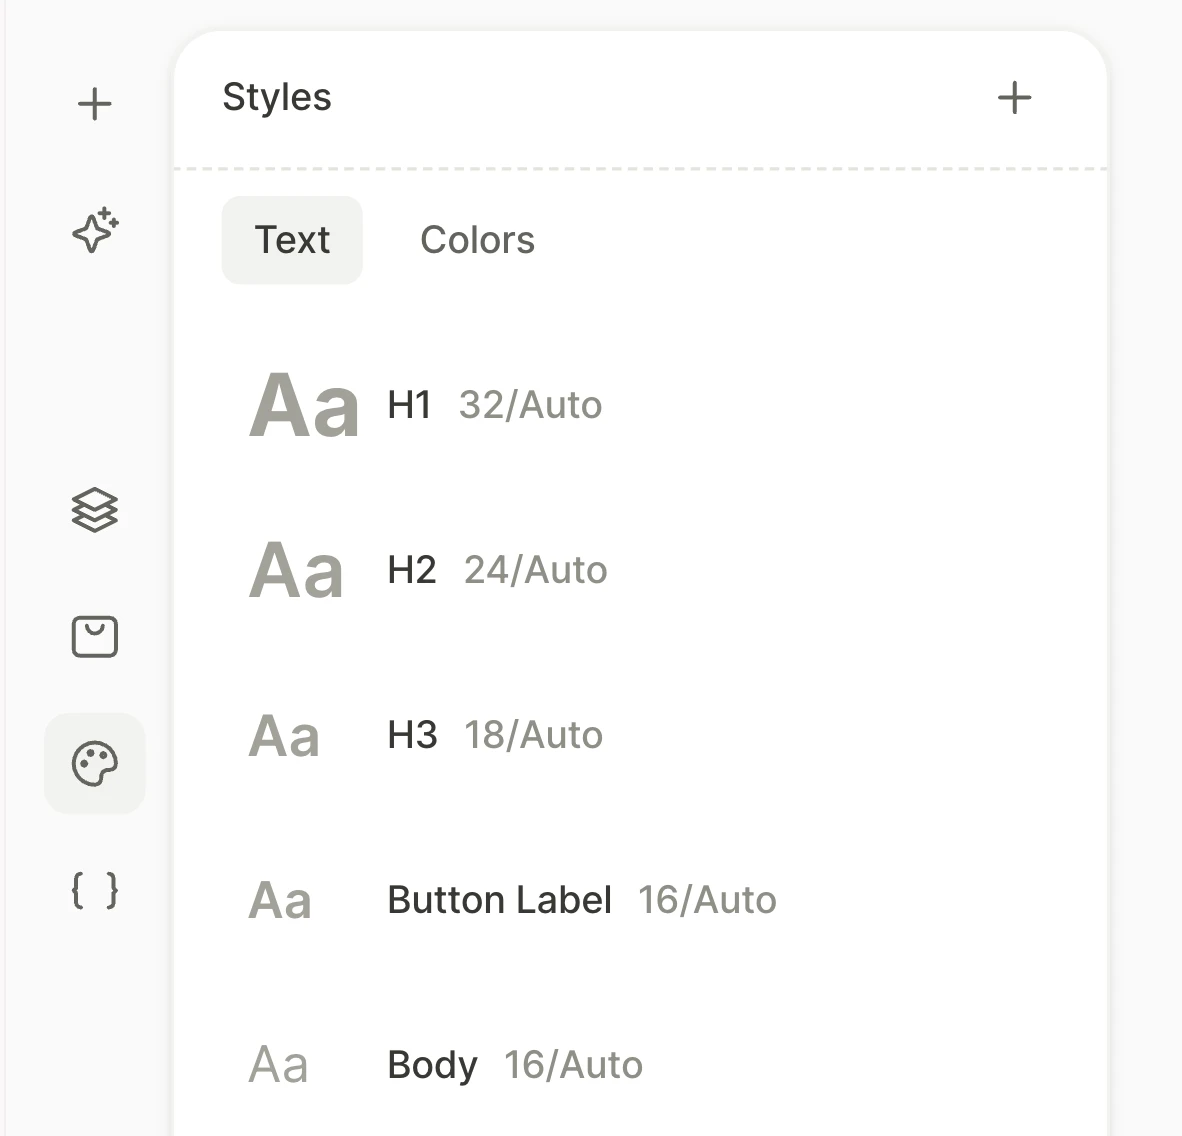The width and height of the screenshot is (1182, 1136).
Task: Click the H1 Aa font preview
Action: 304,406
